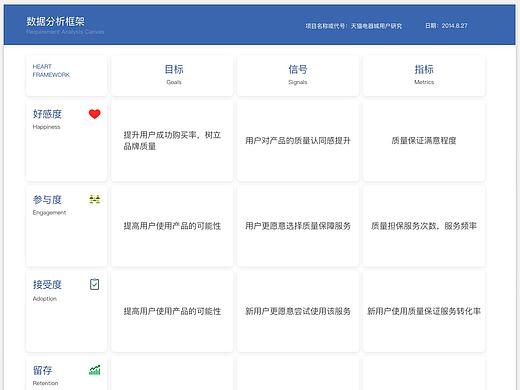Click the cell 提升用户成功购买率，树立品牌质量
The image size is (520, 390).
(172, 140)
